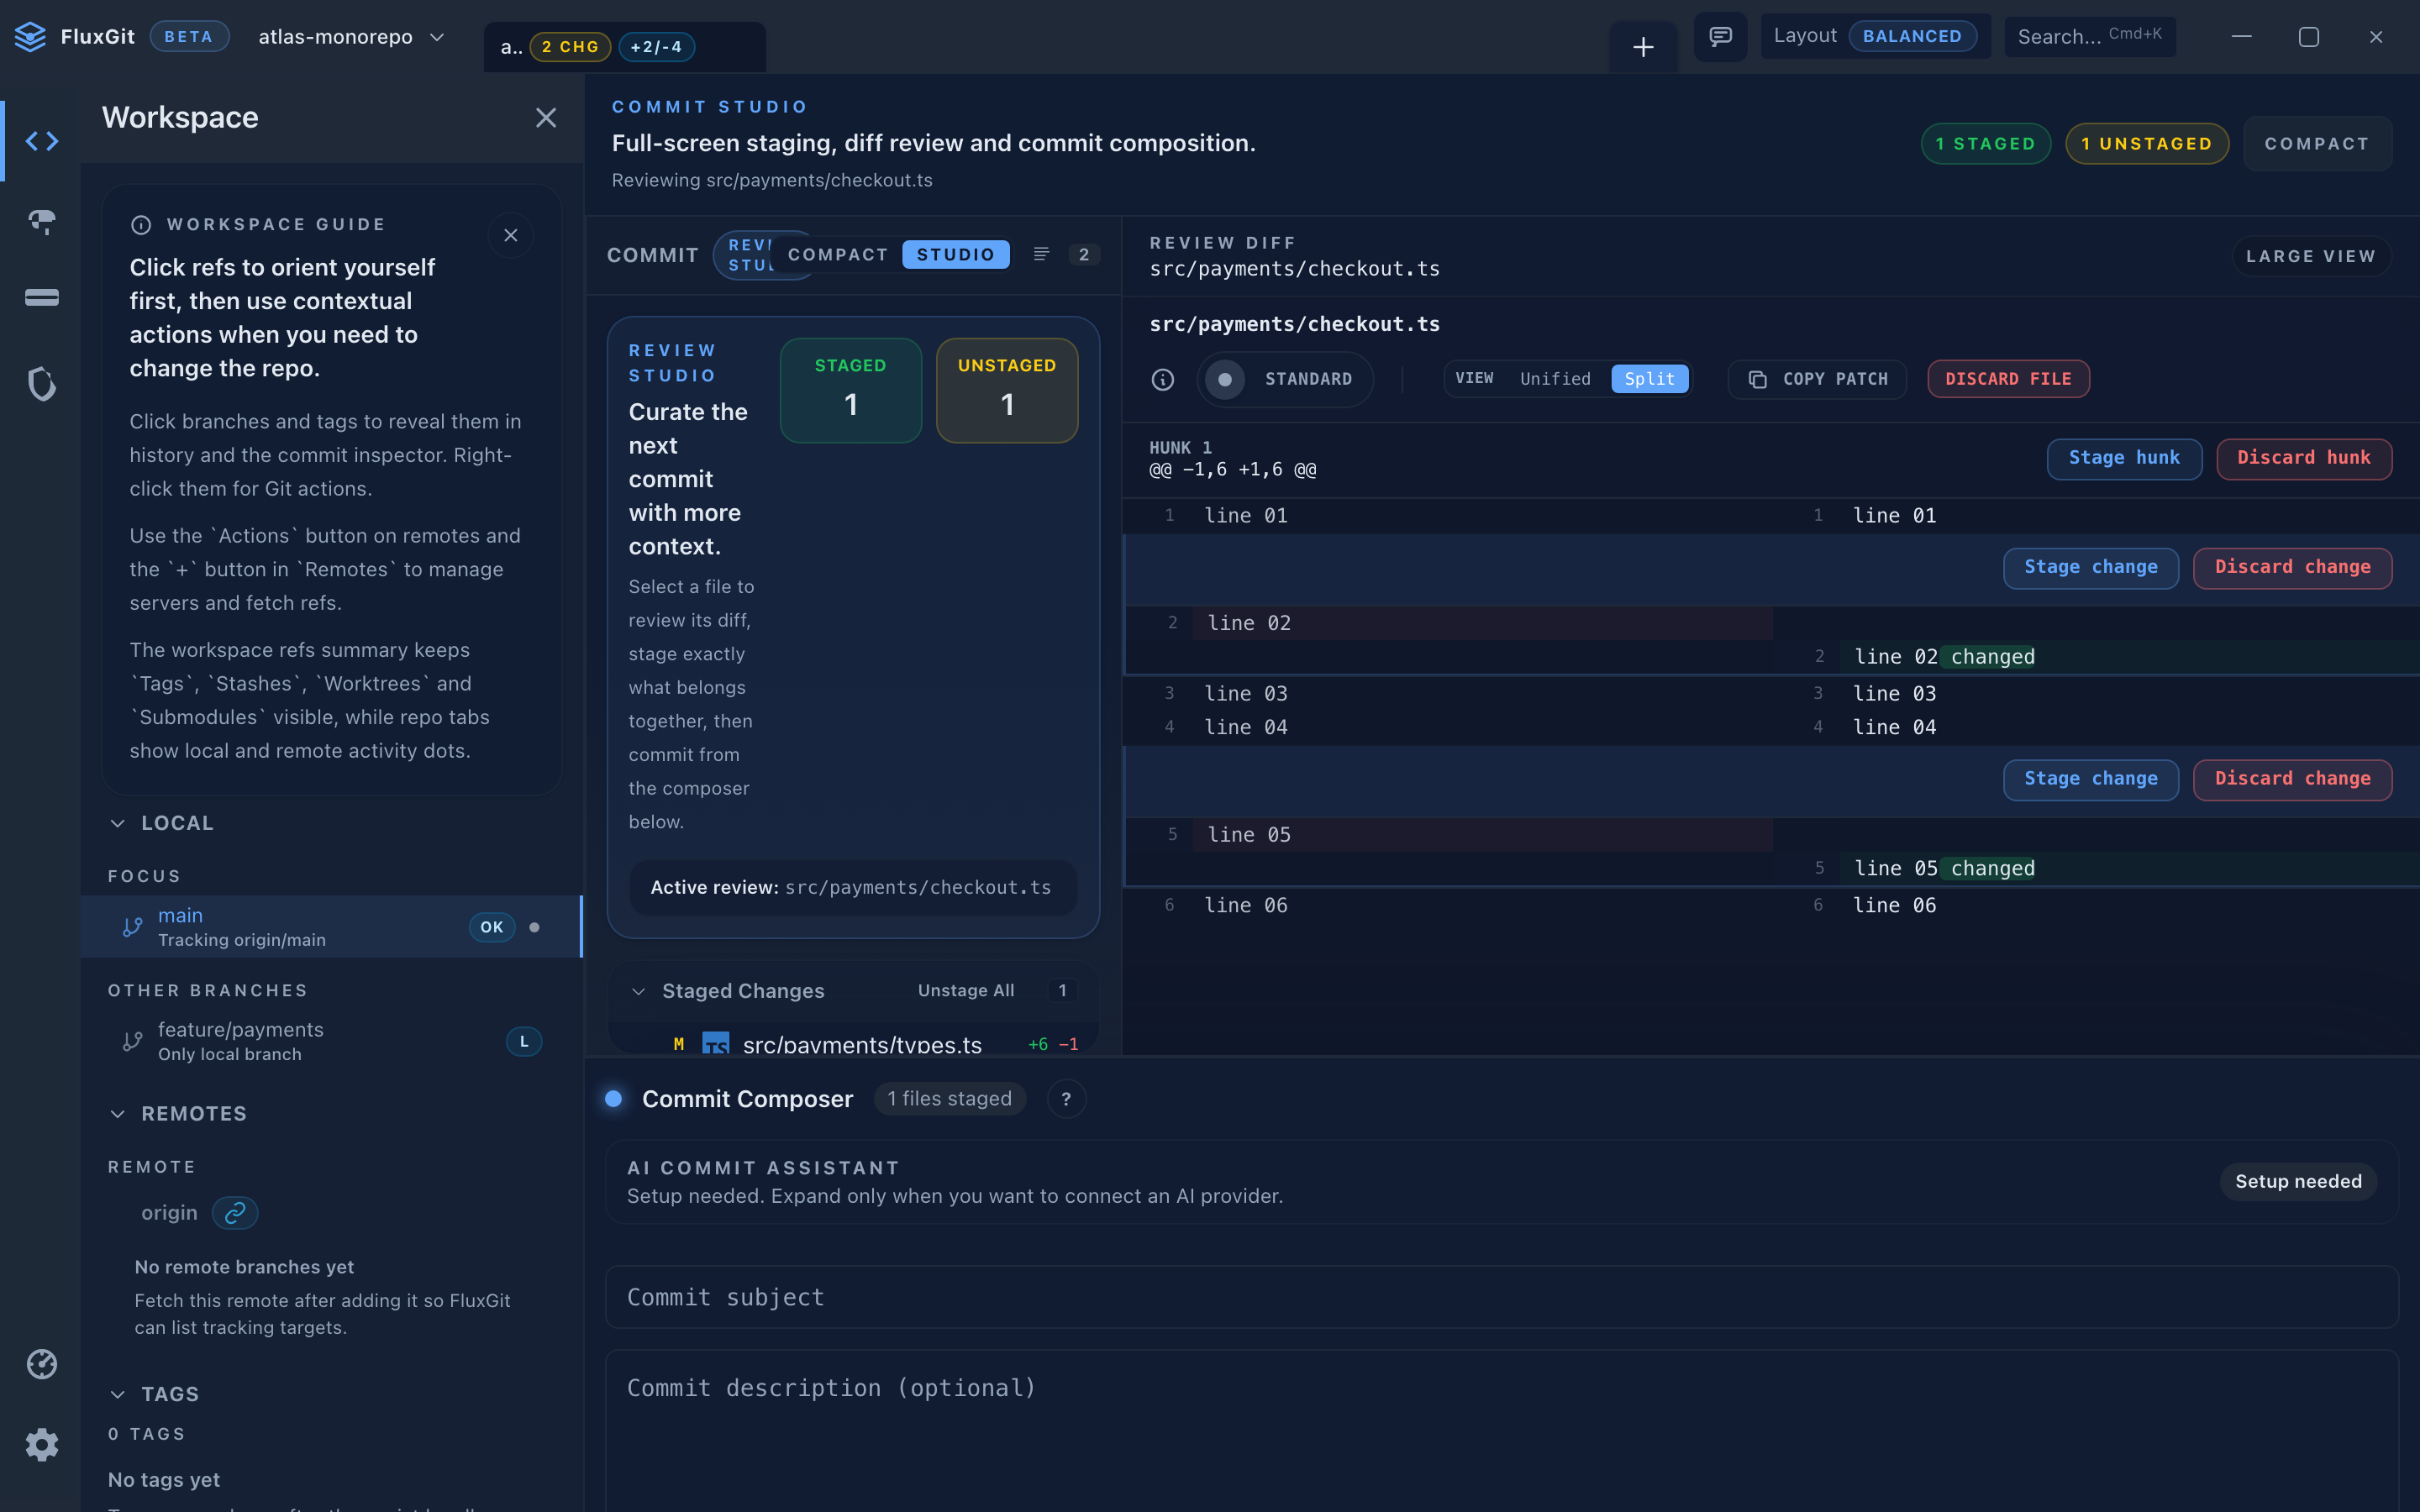Open staged file src/payments/types.ts
Image resolution: width=2420 pixels, height=1512 pixels.
coord(853,1042)
